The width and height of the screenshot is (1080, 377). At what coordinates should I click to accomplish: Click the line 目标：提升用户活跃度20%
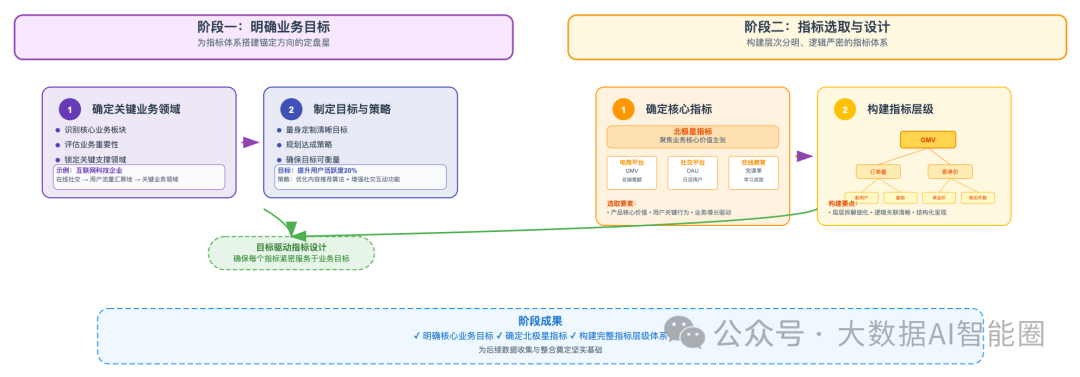click(317, 170)
